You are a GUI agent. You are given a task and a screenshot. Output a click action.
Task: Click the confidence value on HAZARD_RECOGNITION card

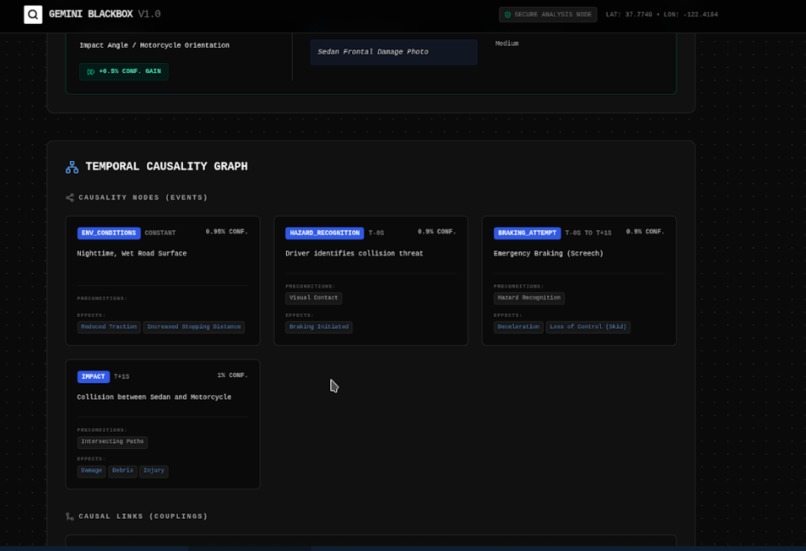click(436, 232)
